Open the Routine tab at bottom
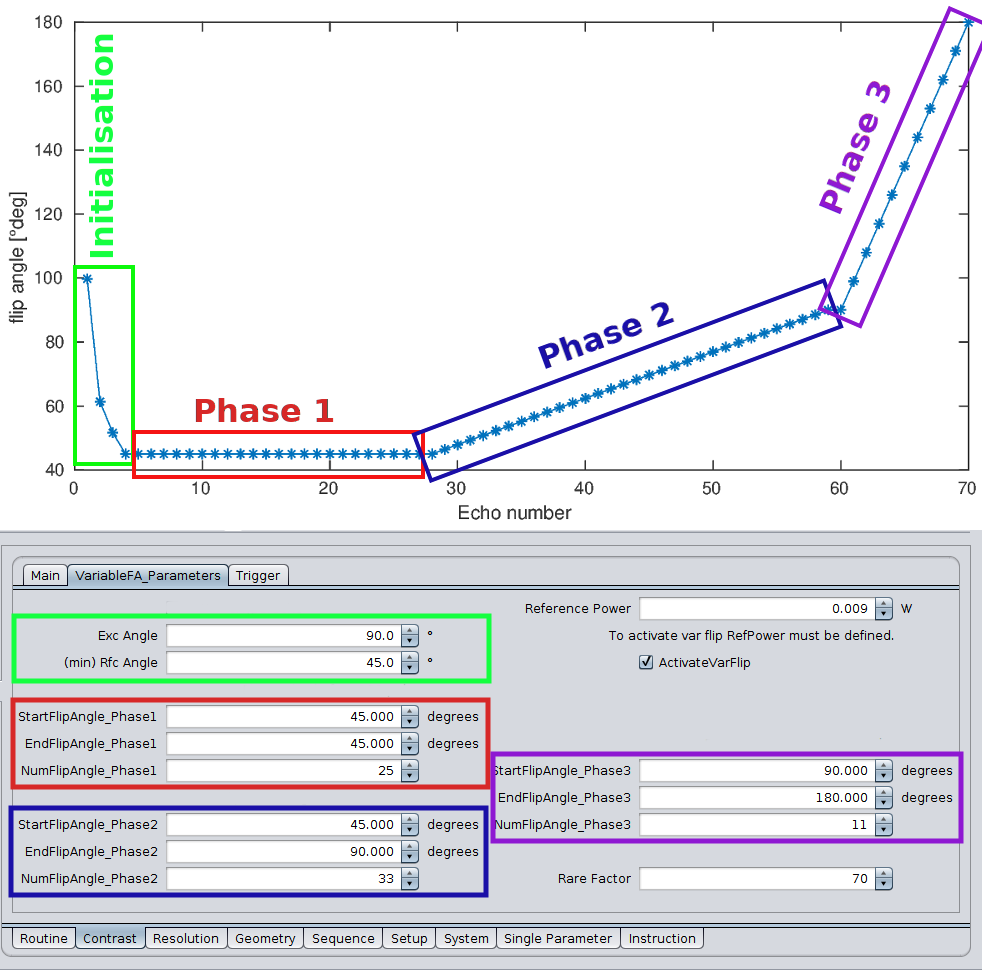This screenshot has width=982, height=970. click(44, 938)
